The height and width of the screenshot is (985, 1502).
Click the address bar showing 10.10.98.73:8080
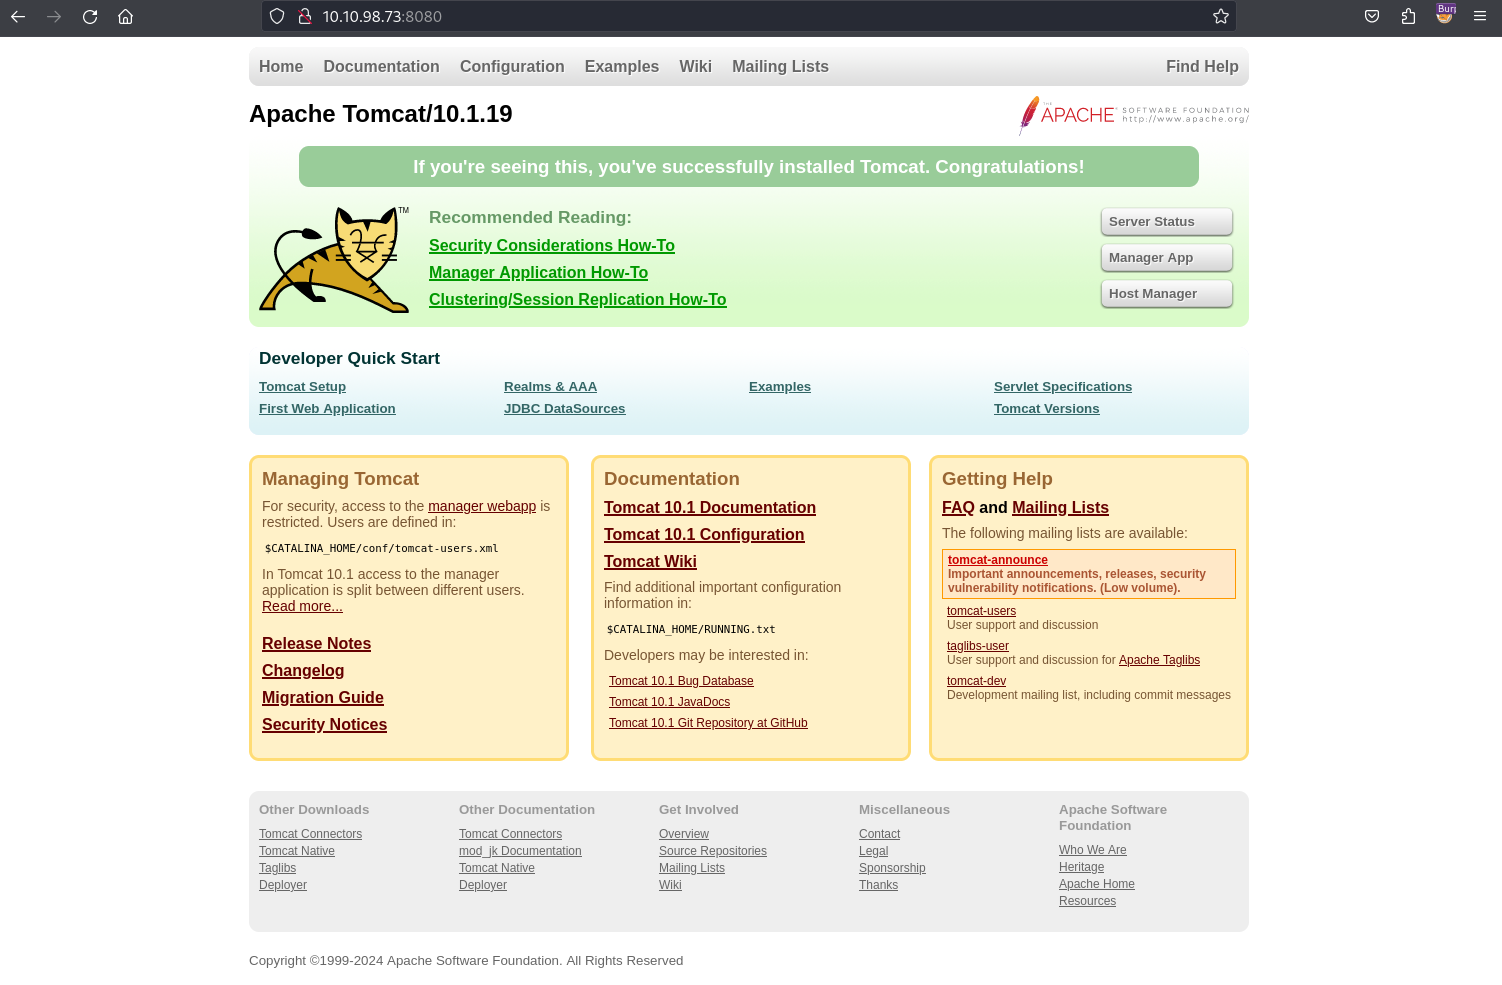pyautogui.click(x=750, y=16)
